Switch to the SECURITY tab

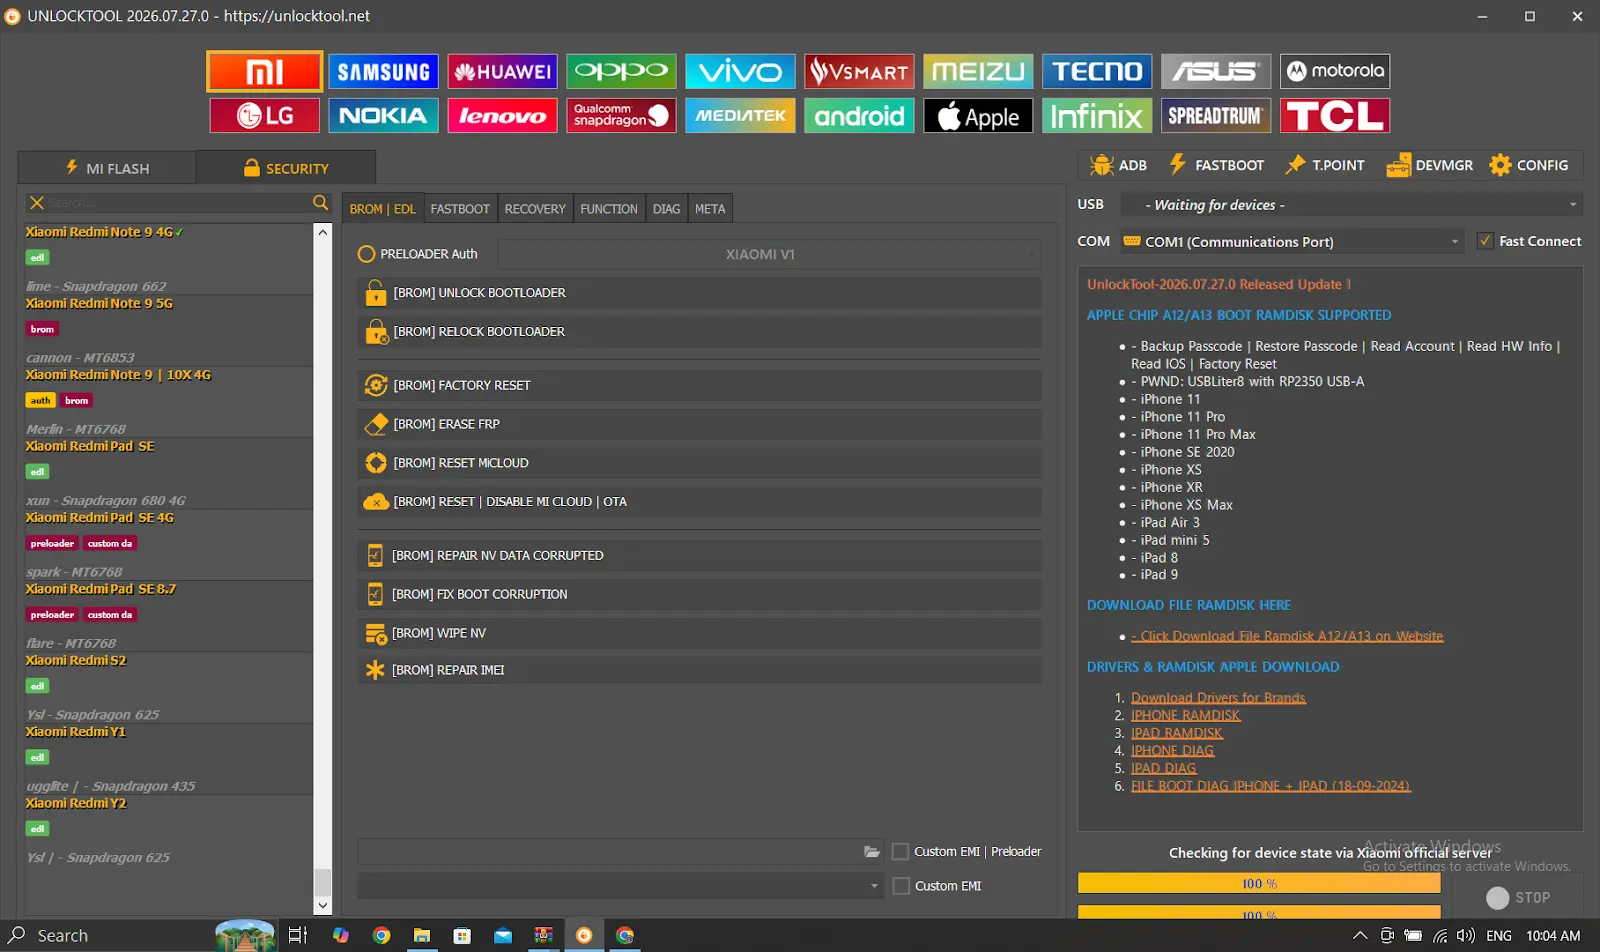point(286,168)
